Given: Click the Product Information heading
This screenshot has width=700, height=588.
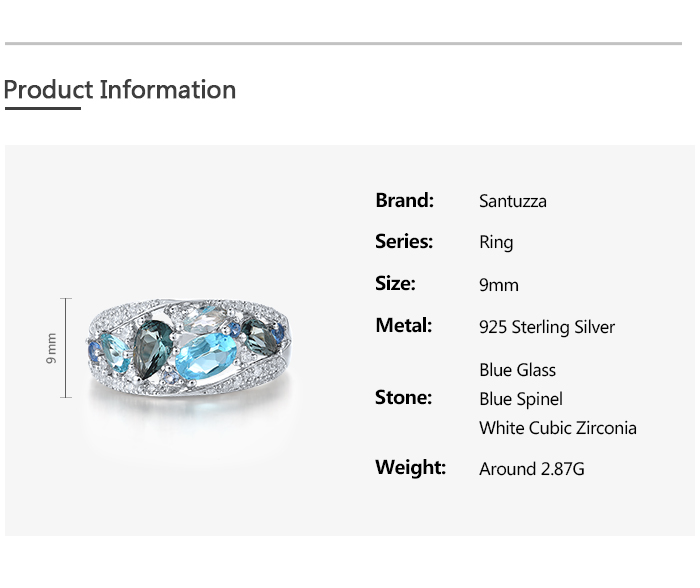Looking at the screenshot, I should tap(120, 90).
